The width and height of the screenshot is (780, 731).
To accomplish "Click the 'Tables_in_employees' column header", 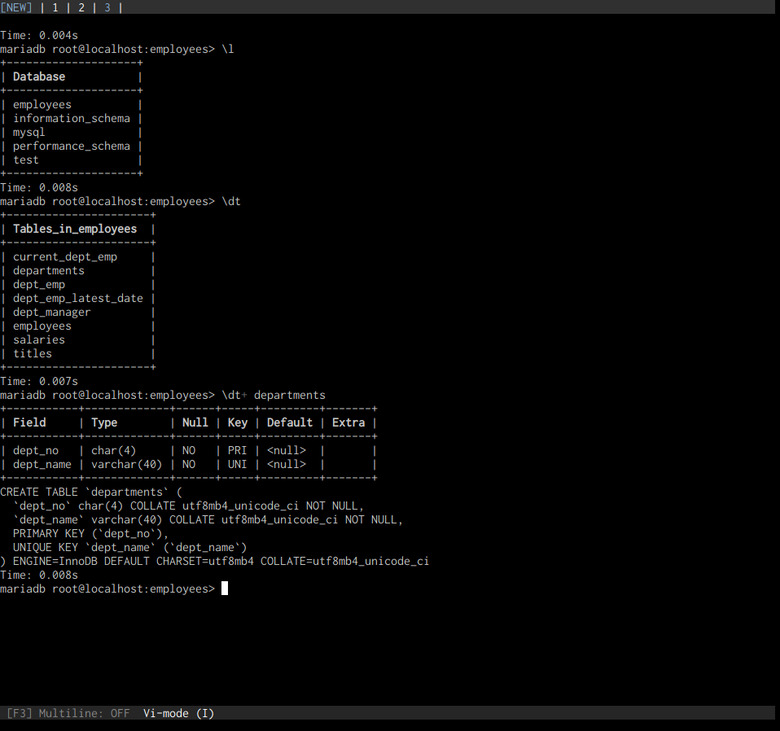I will point(75,229).
